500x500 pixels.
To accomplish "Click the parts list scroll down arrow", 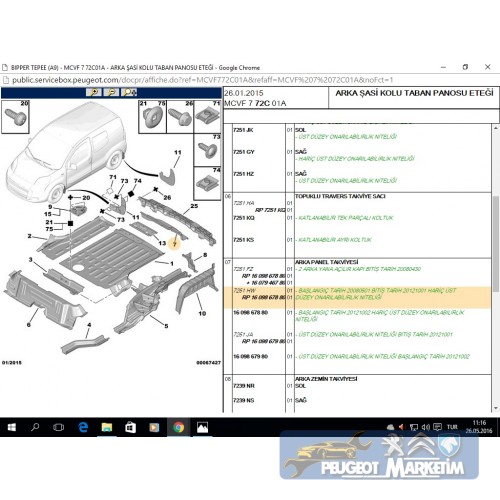I will [x=496, y=408].
